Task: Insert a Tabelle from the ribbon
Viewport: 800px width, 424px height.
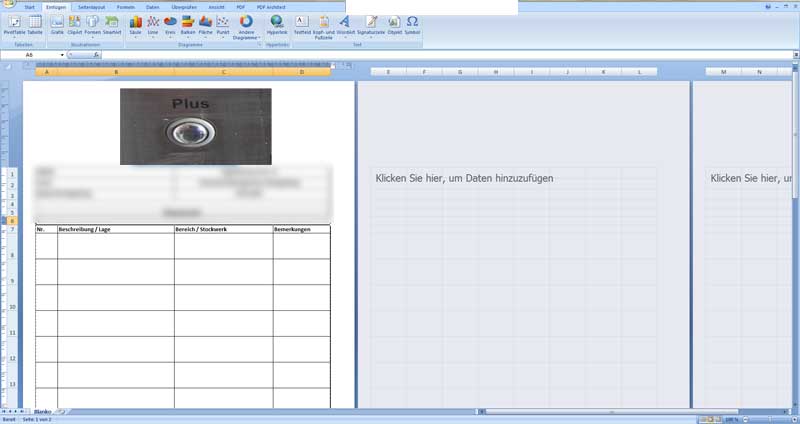Action: pos(35,26)
